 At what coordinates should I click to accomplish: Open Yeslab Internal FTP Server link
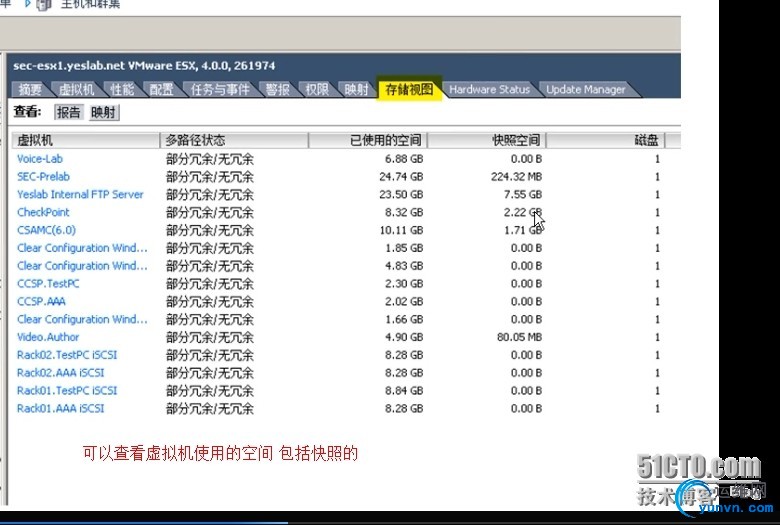click(x=80, y=195)
